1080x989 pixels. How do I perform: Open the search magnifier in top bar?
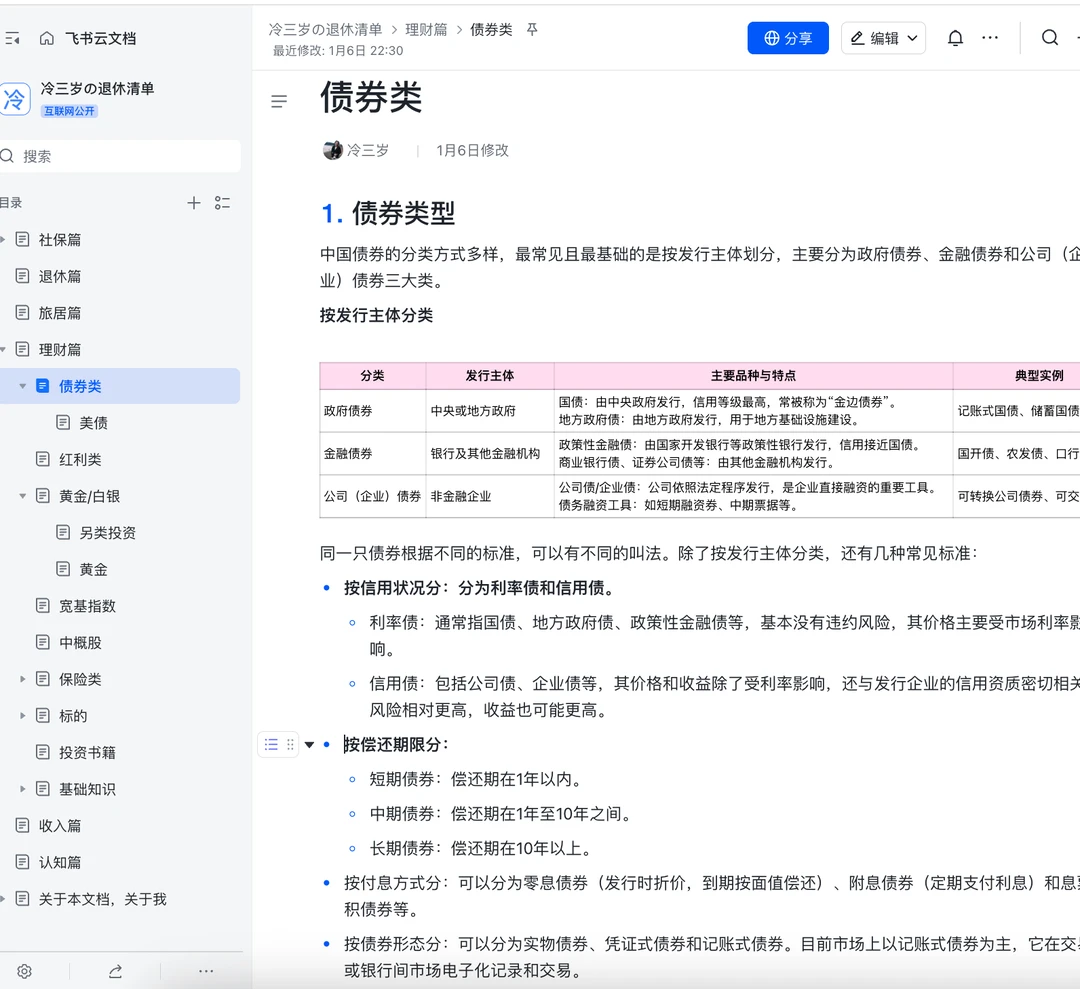point(1049,38)
